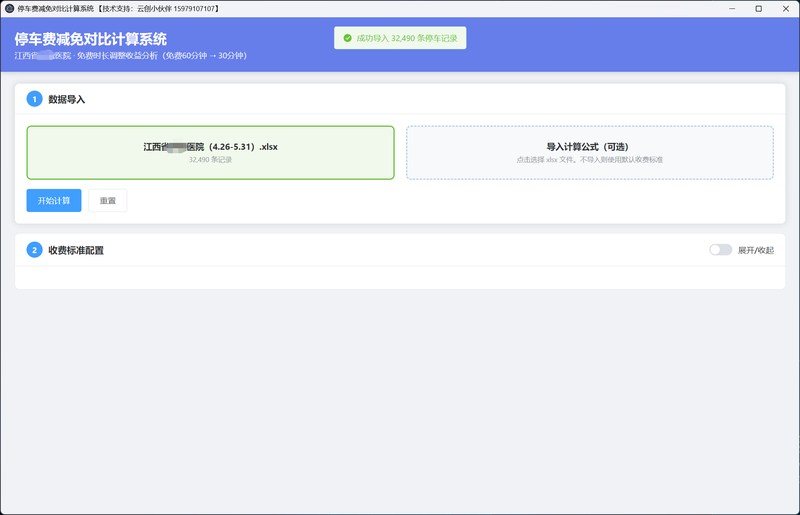800x515 pixels.
Task: Expand the 收费标准配置 section header
Action: tap(76, 251)
